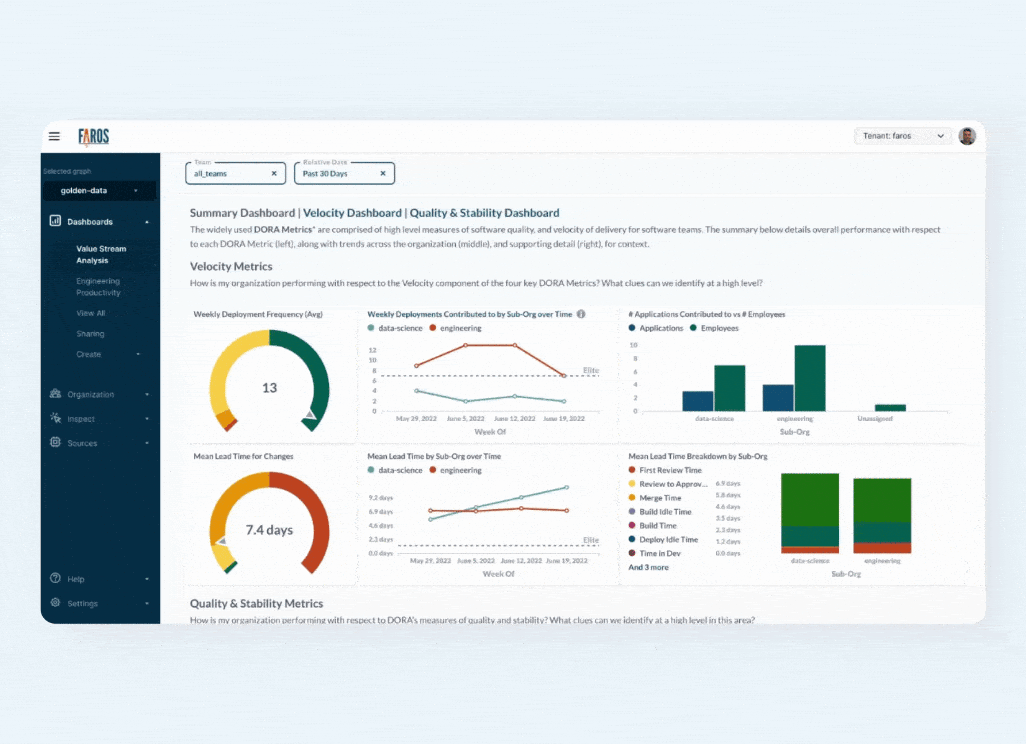
Task: Open the golden-data graph selector
Action: (98, 190)
